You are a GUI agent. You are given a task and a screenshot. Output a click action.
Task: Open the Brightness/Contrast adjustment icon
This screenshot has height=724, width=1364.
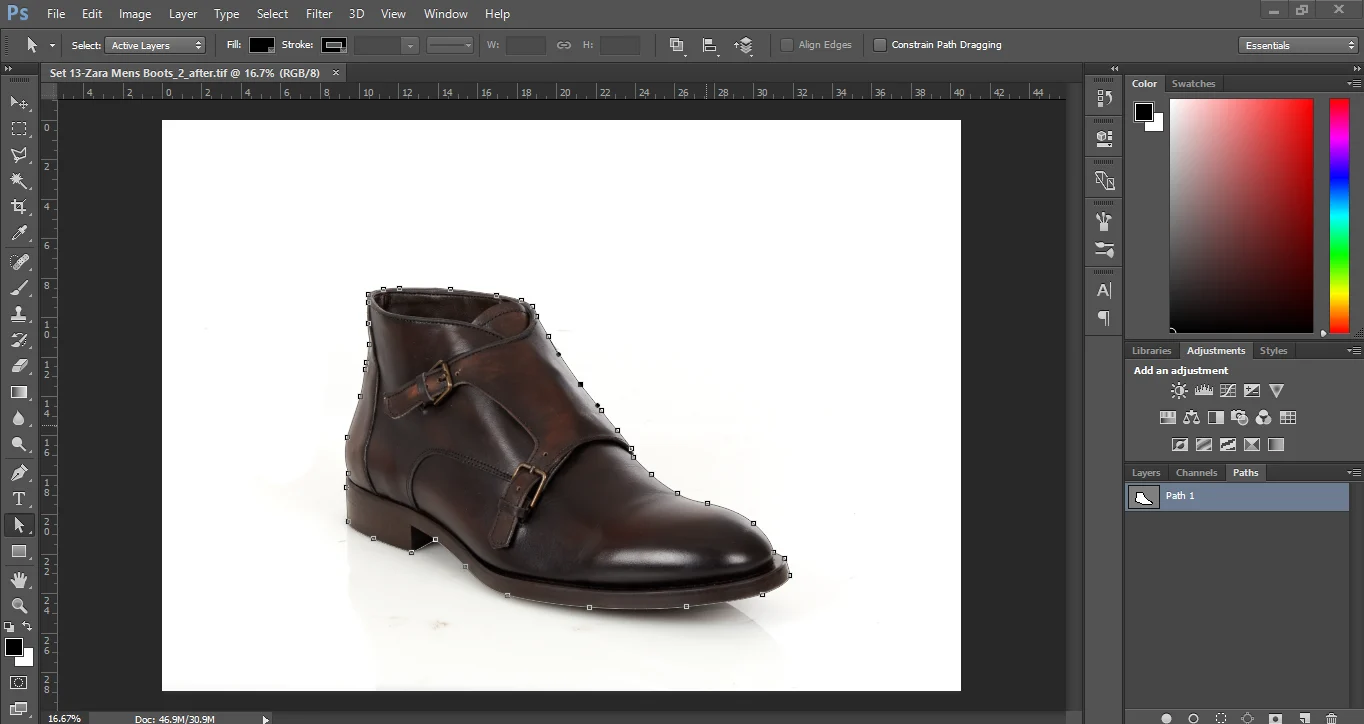point(1179,390)
